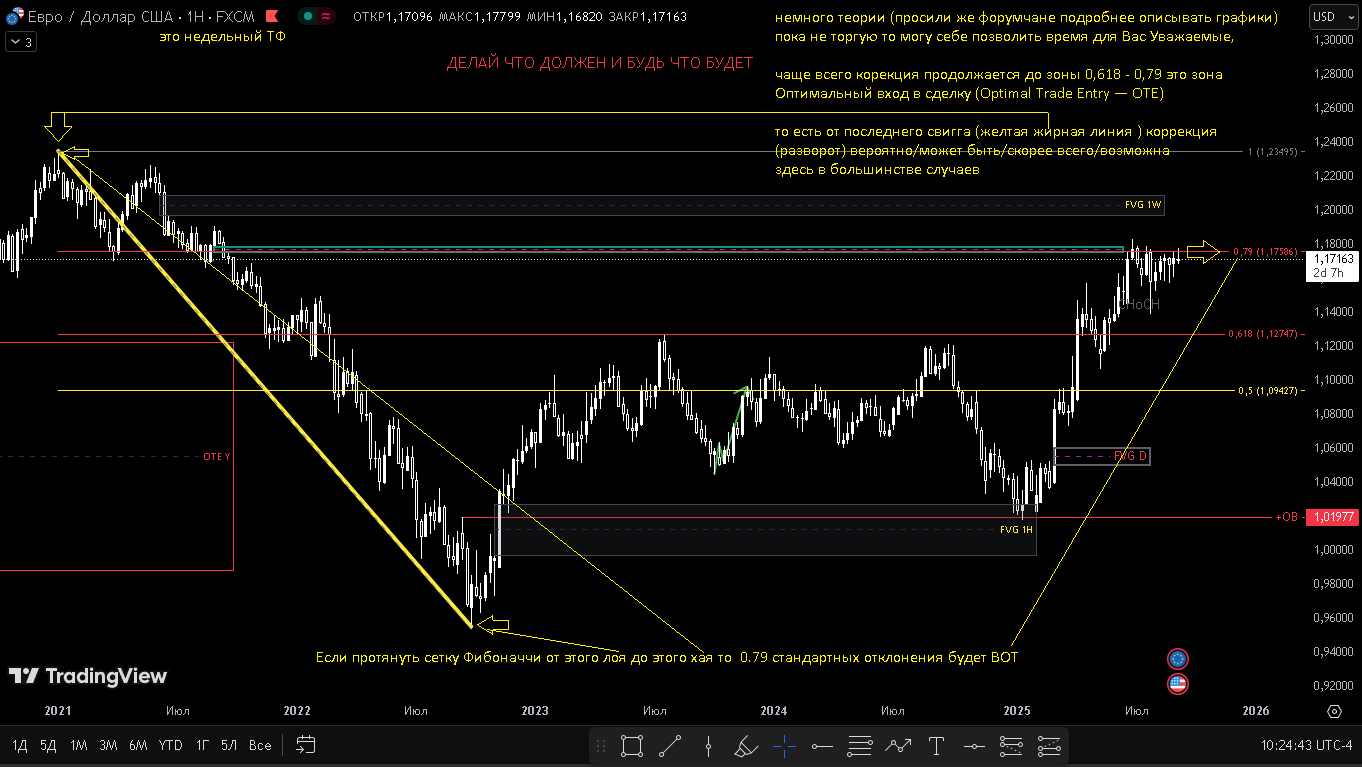
Task: Choose the text annotation tool
Action: [x=936, y=745]
